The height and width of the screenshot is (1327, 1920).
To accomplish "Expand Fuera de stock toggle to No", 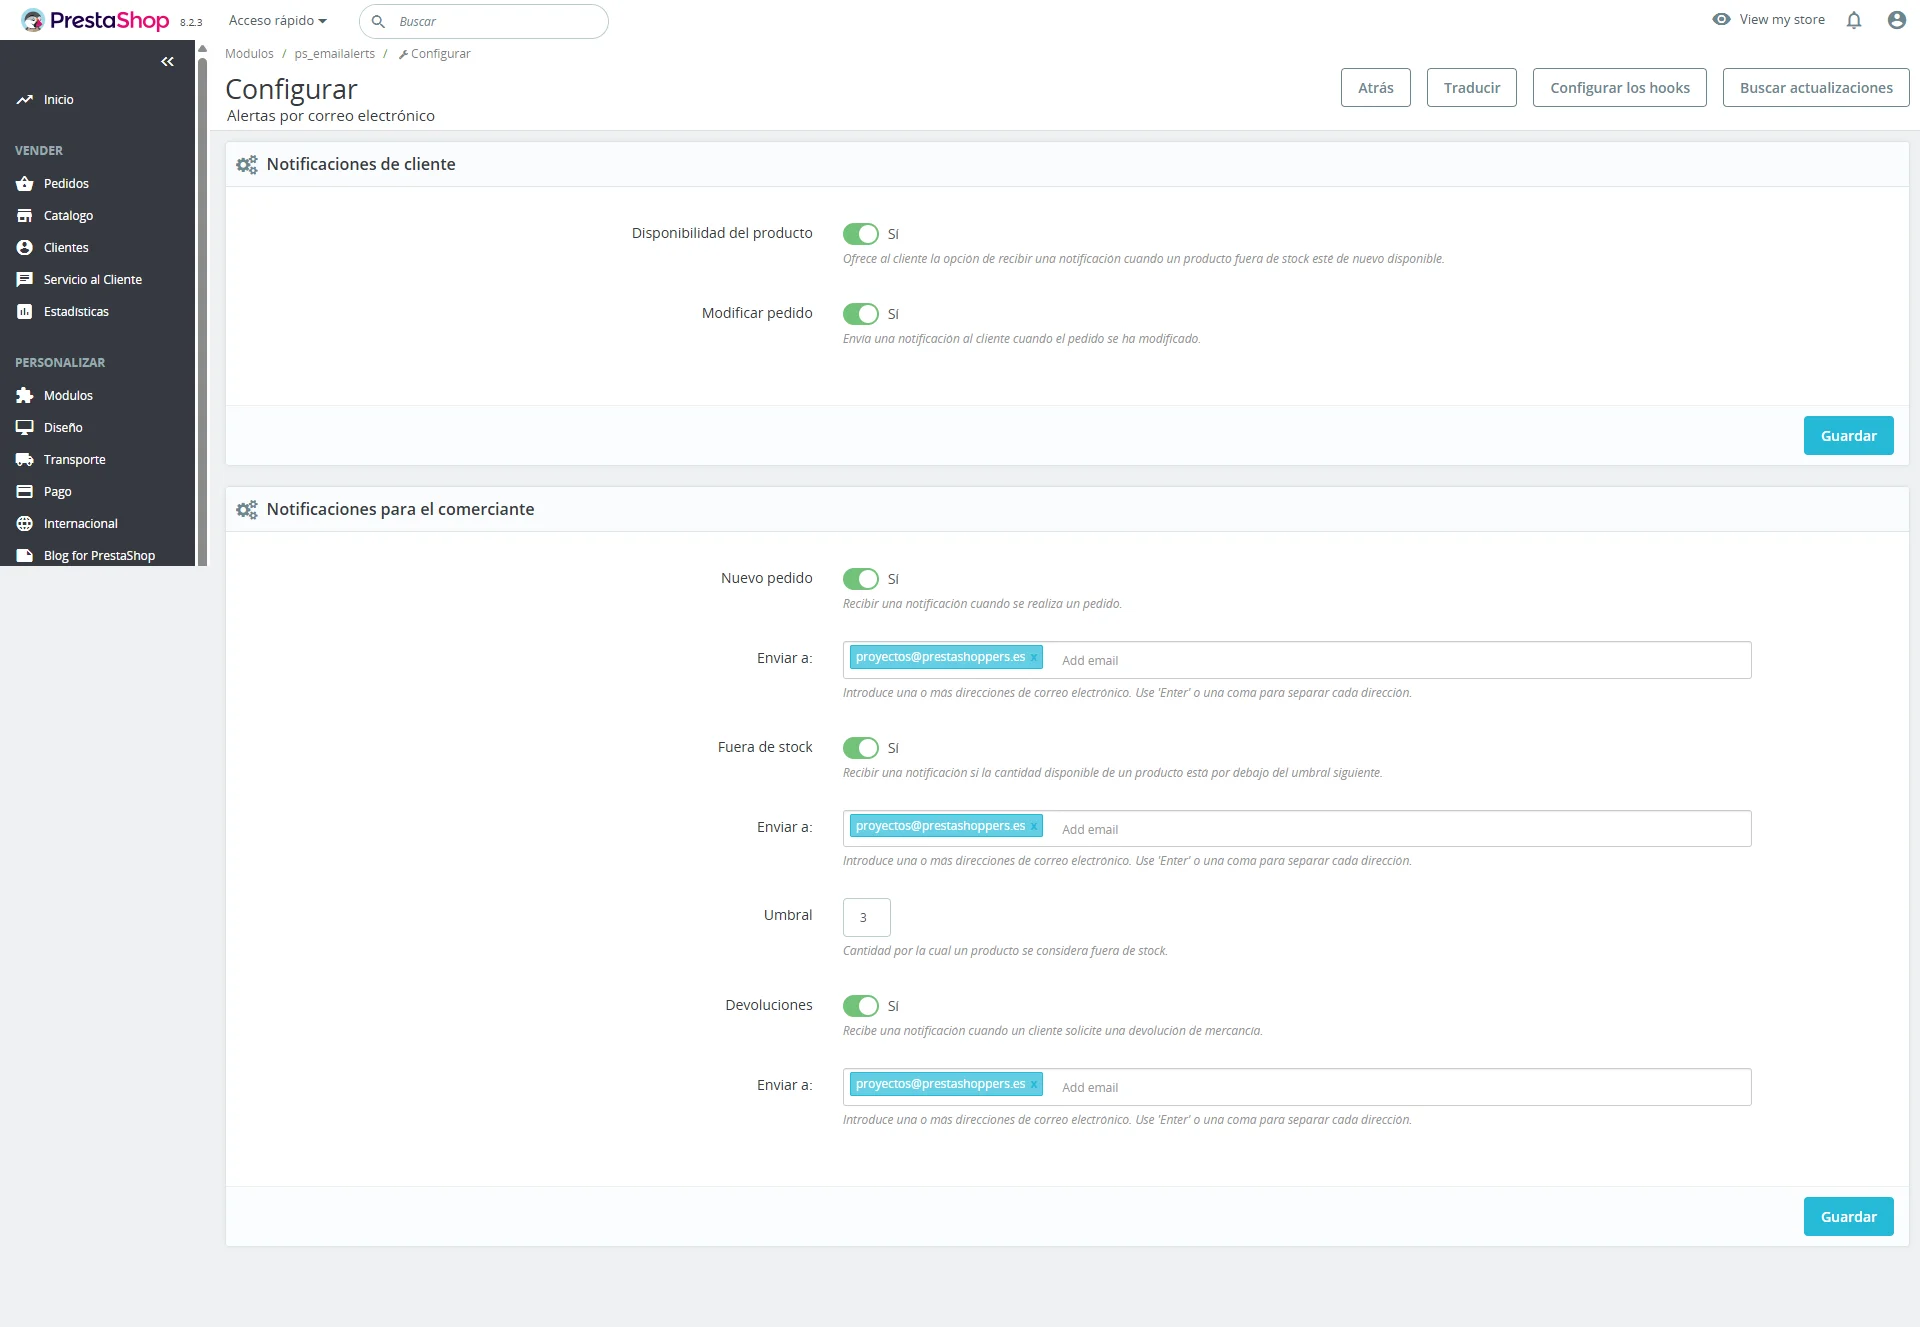I will pyautogui.click(x=861, y=748).
